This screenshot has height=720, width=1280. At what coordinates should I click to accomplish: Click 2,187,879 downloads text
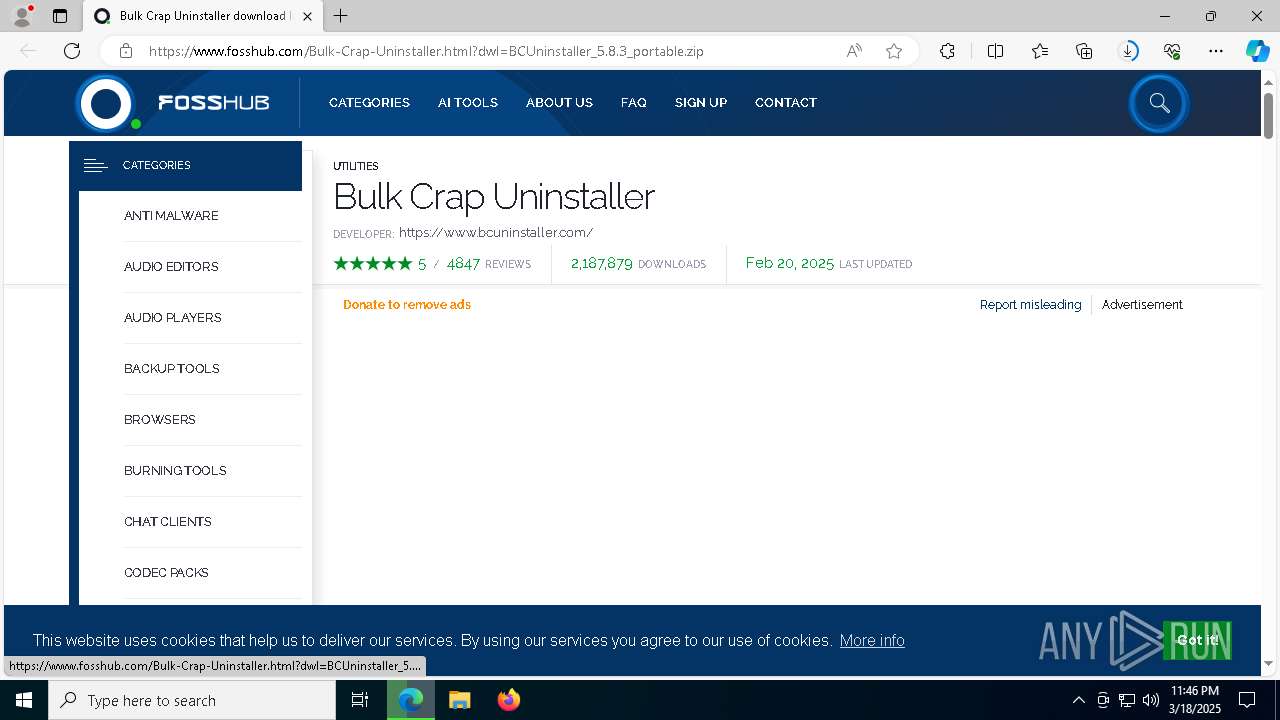[x=638, y=264]
